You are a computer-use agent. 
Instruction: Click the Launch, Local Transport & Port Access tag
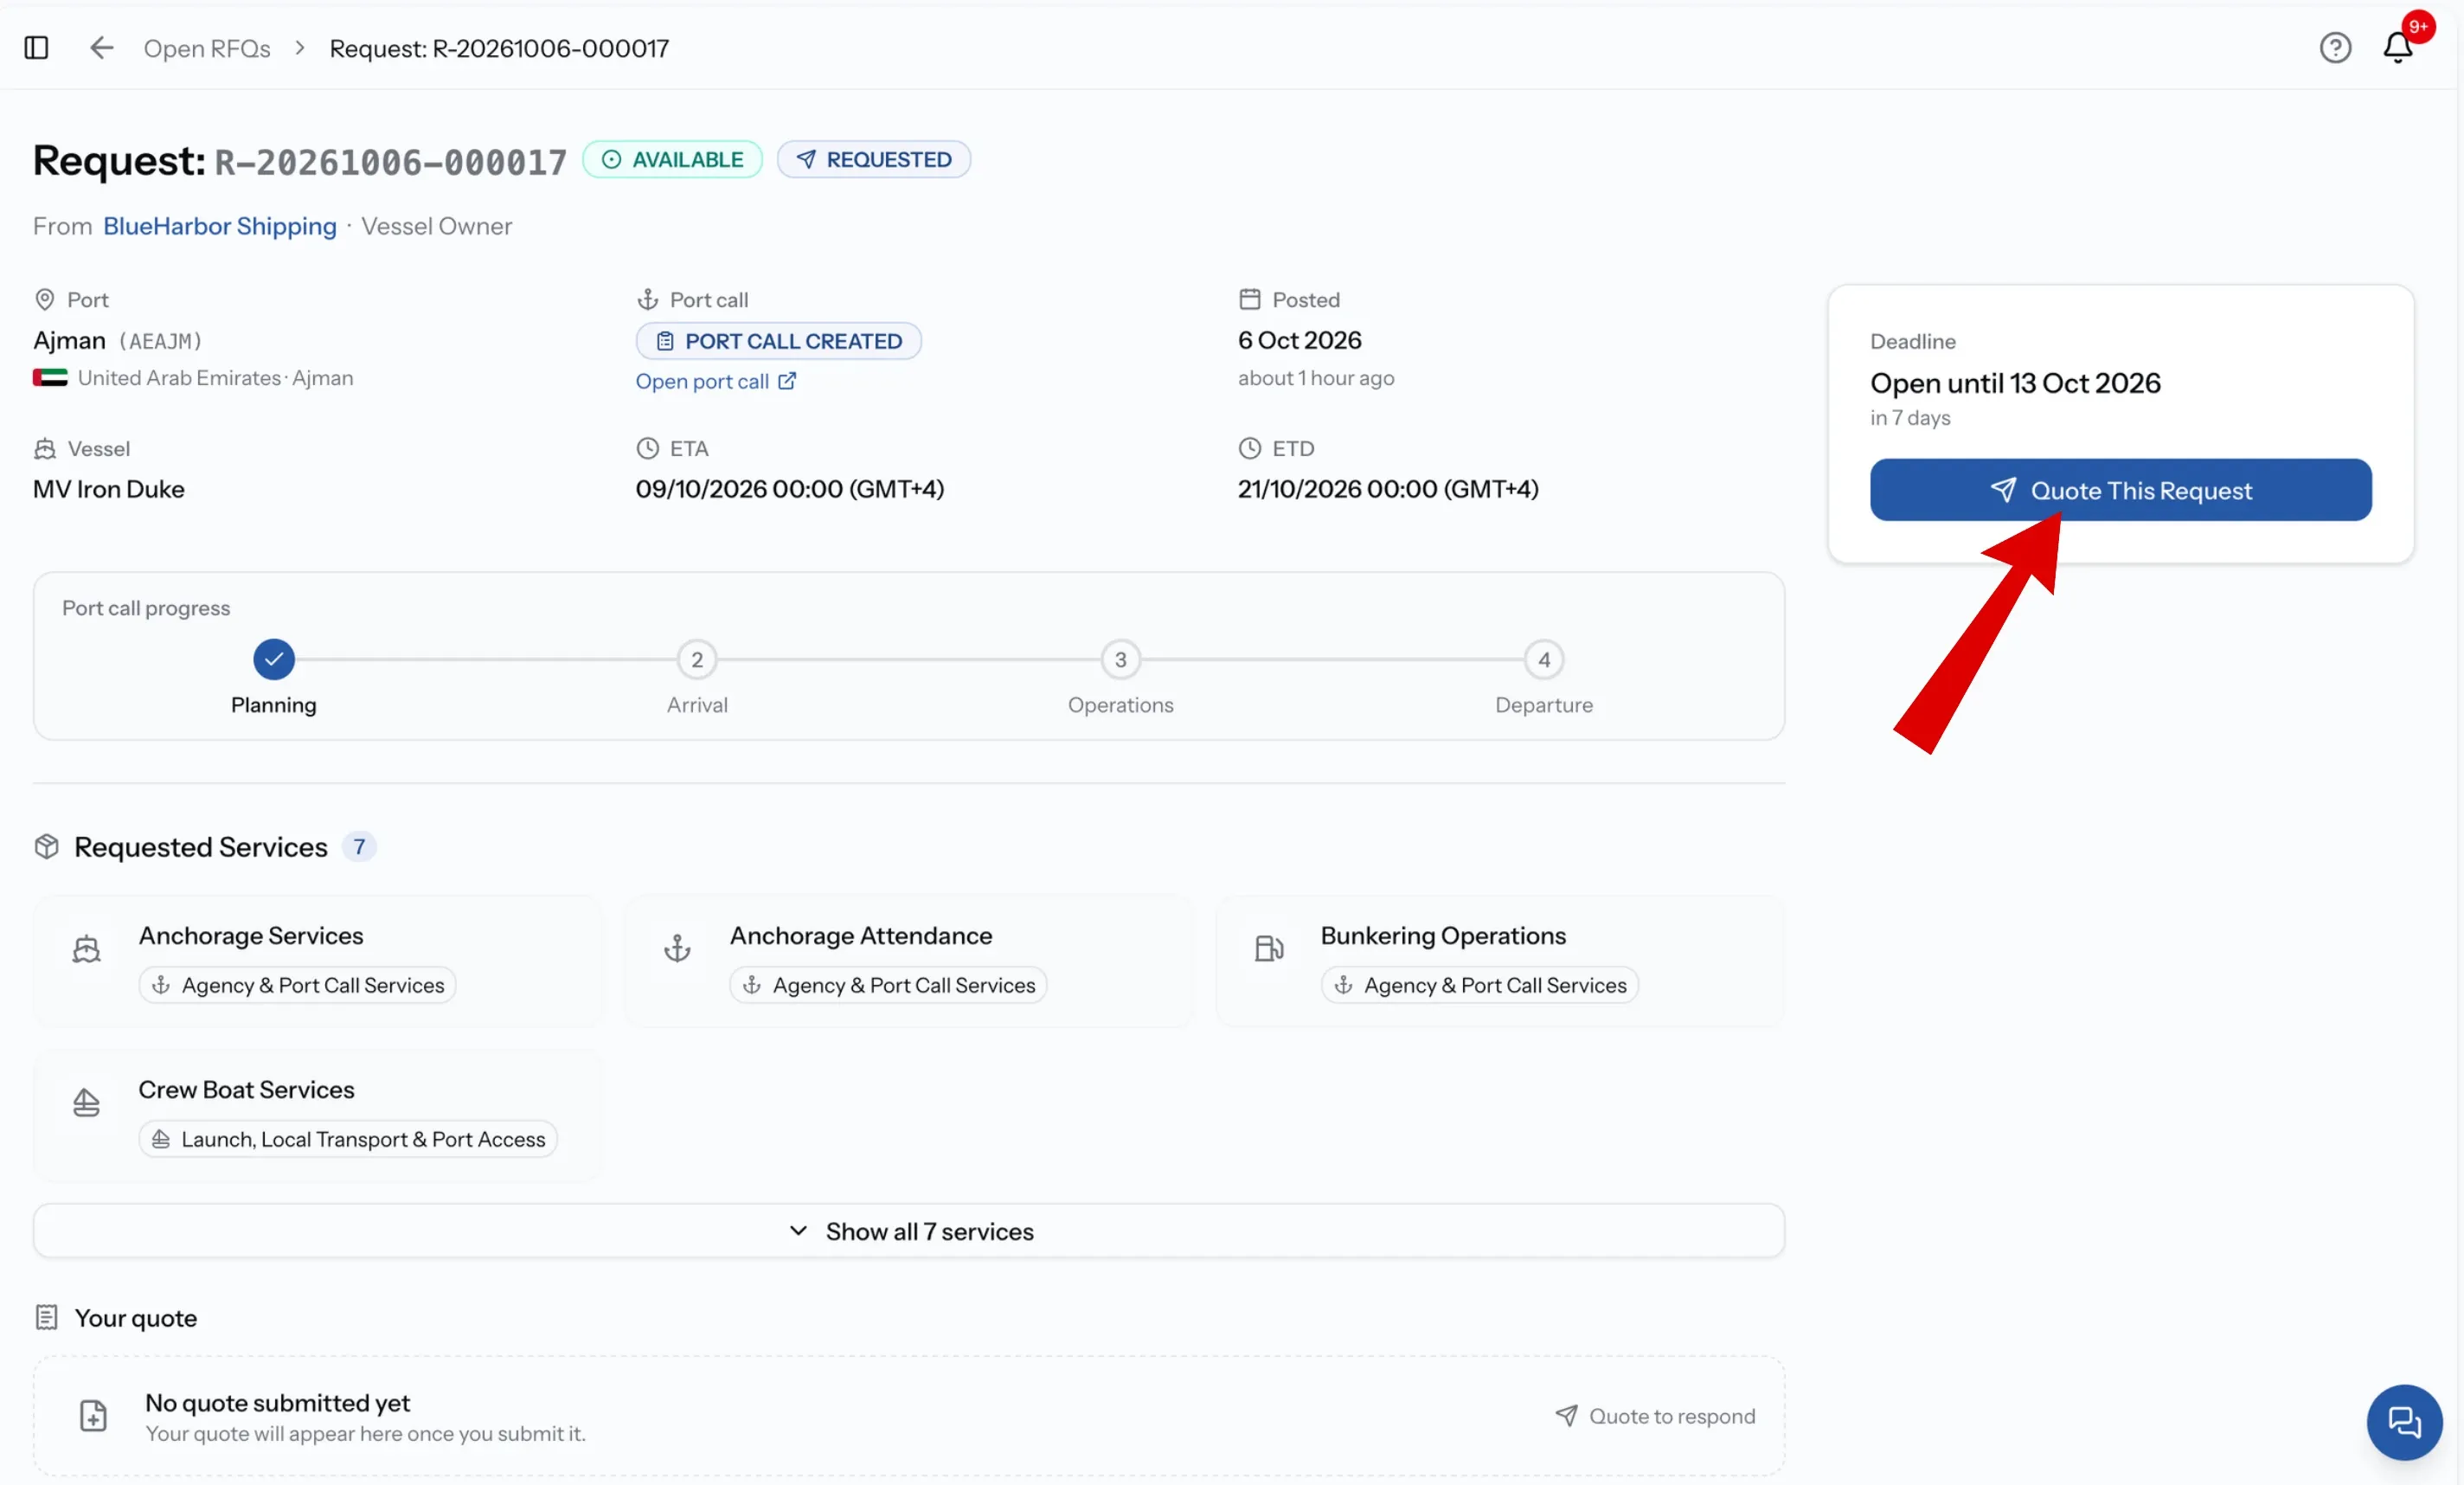pyautogui.click(x=348, y=1139)
